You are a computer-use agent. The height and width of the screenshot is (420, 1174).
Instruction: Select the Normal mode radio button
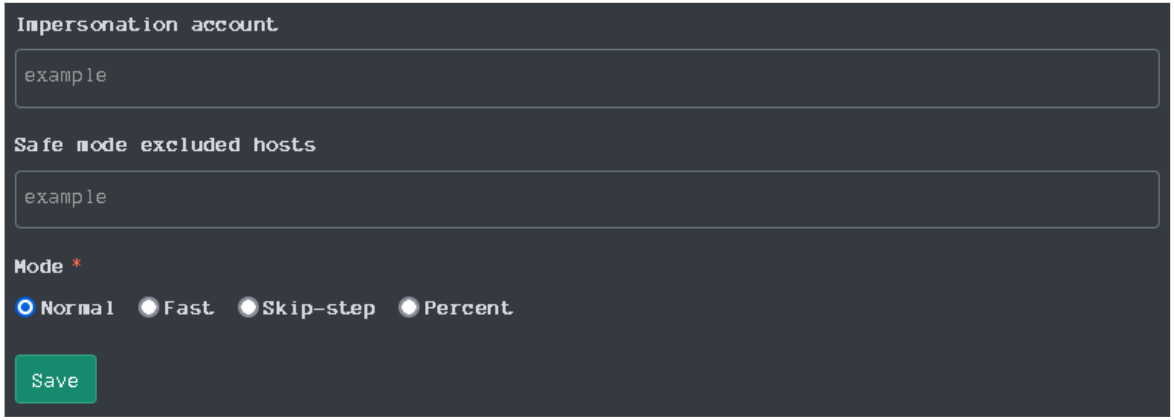(x=26, y=308)
